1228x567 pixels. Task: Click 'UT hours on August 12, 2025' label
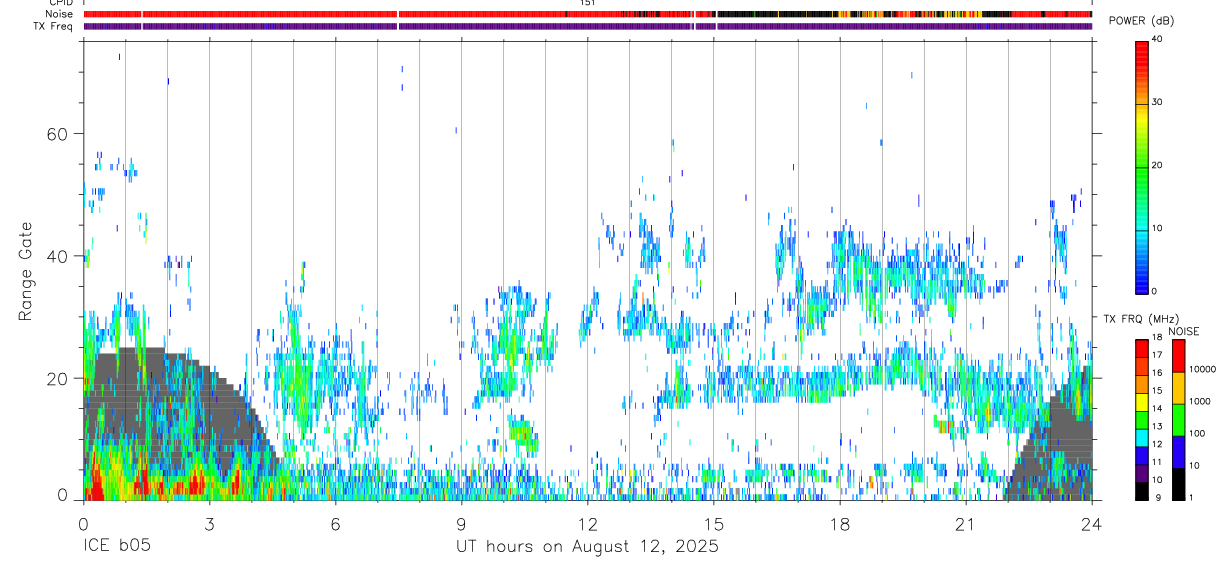coord(587,547)
